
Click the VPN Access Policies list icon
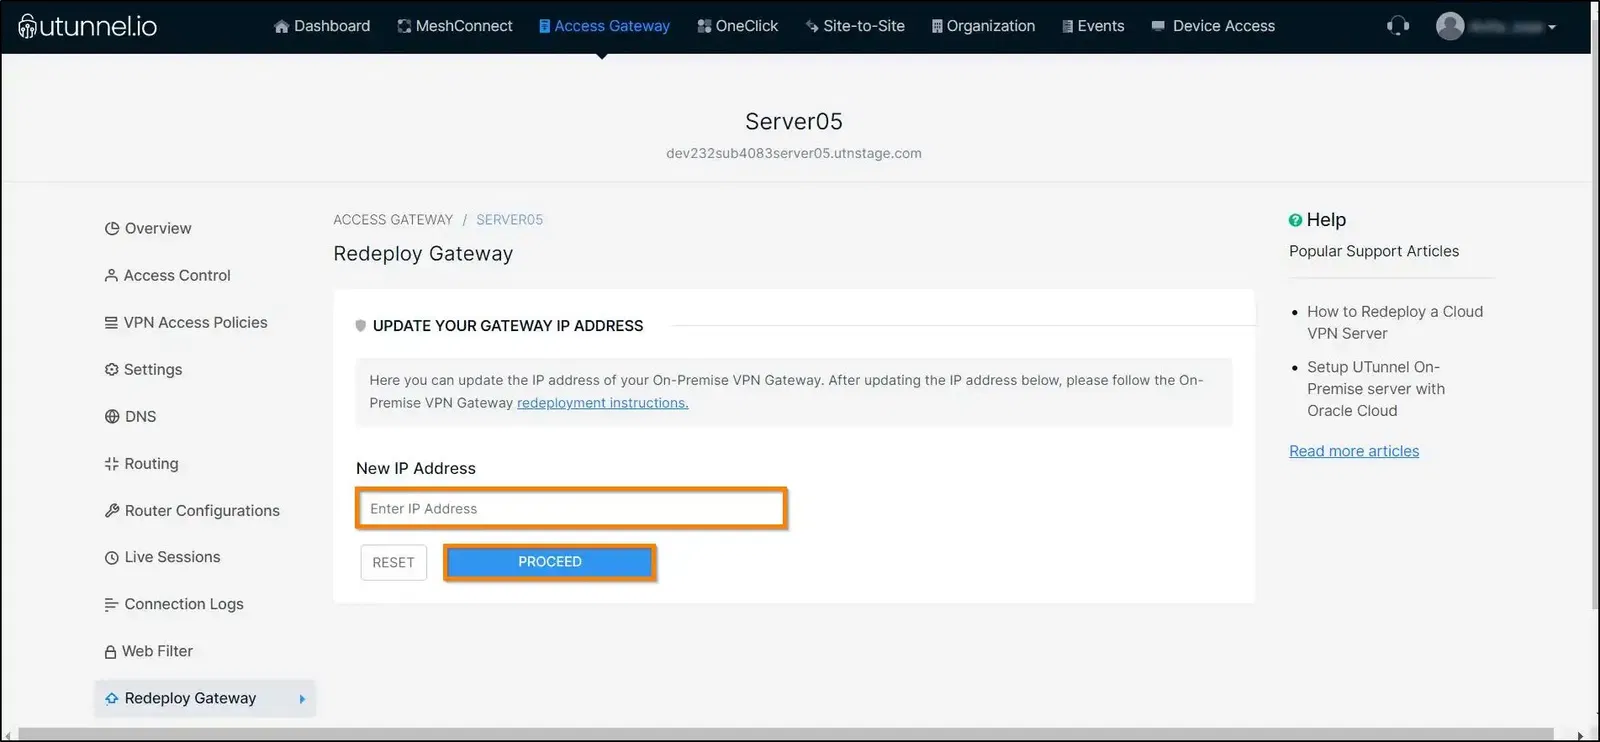point(111,322)
